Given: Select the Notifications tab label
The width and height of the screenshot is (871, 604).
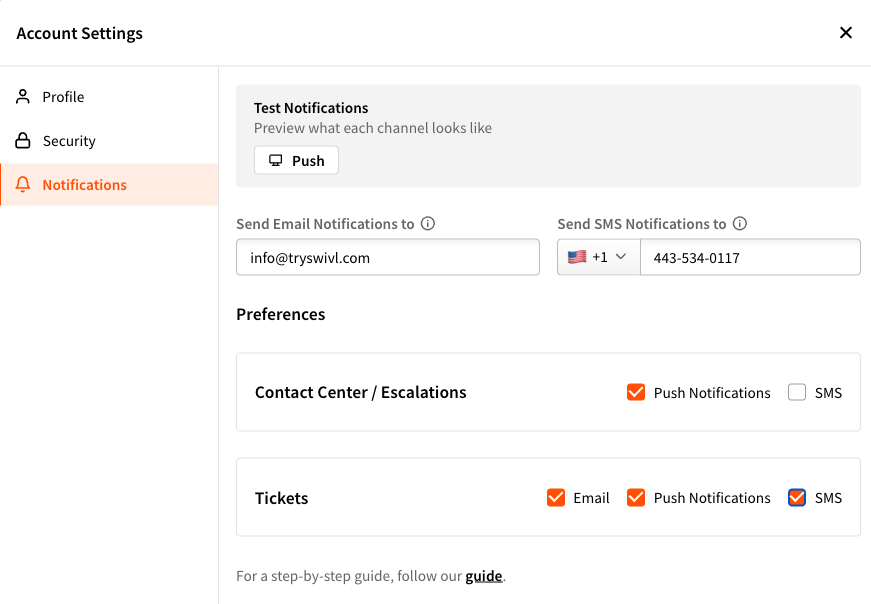Looking at the screenshot, I should (84, 184).
